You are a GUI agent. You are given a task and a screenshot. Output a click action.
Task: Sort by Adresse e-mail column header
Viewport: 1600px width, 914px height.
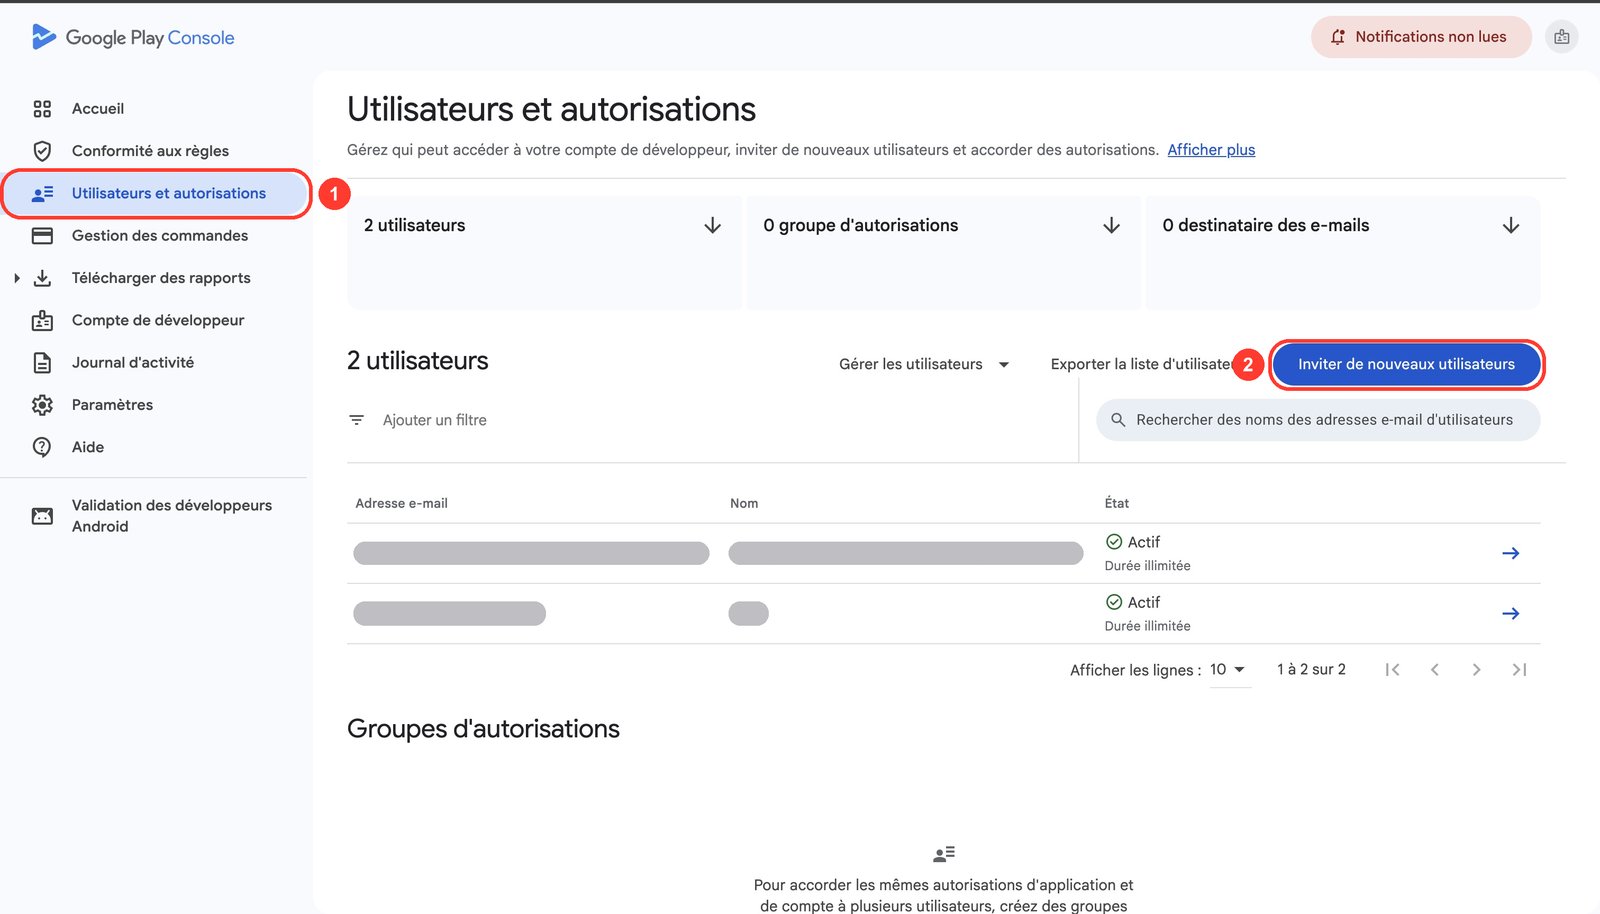click(x=401, y=503)
